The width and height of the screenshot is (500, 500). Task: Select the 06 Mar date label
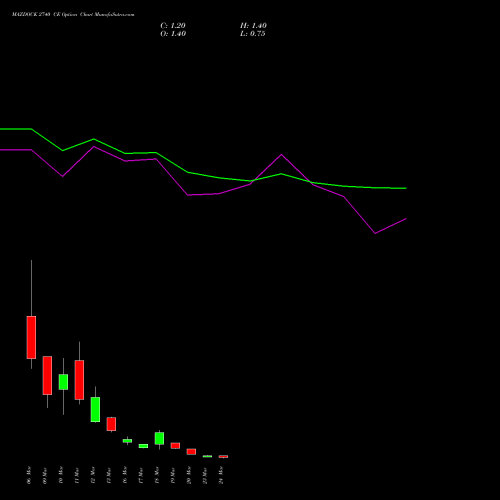[29, 475]
